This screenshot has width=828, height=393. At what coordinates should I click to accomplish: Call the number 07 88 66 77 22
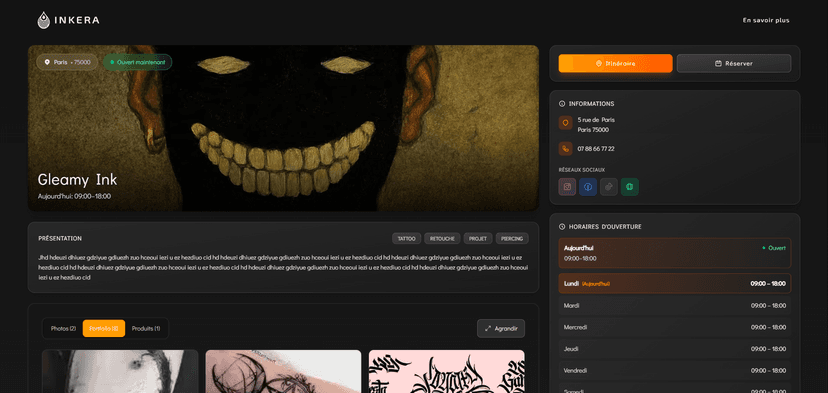click(596, 149)
